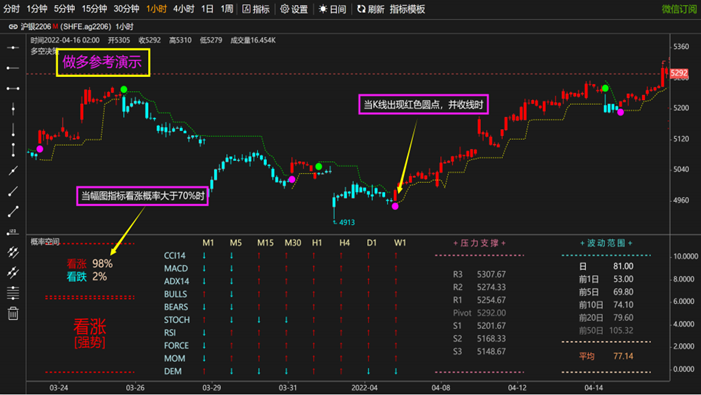Screen dimensions: 701x395
Task: Select the horizontal line drawing tool
Action: pos(13,47)
